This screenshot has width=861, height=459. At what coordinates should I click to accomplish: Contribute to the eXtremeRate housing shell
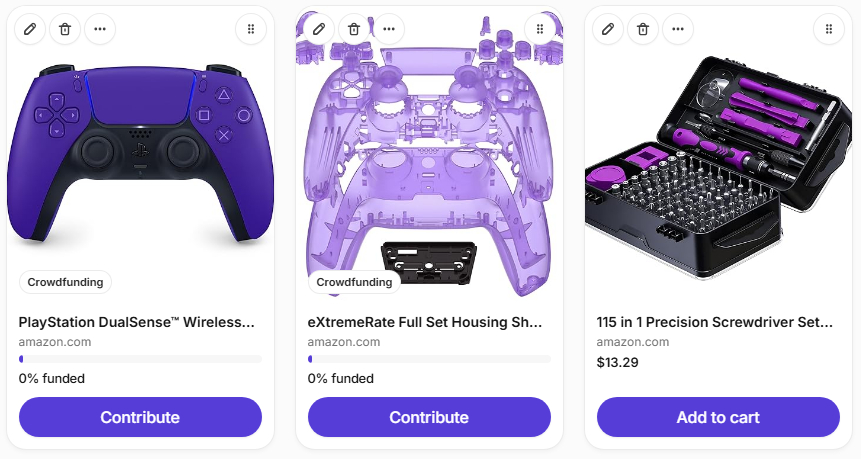pos(429,417)
